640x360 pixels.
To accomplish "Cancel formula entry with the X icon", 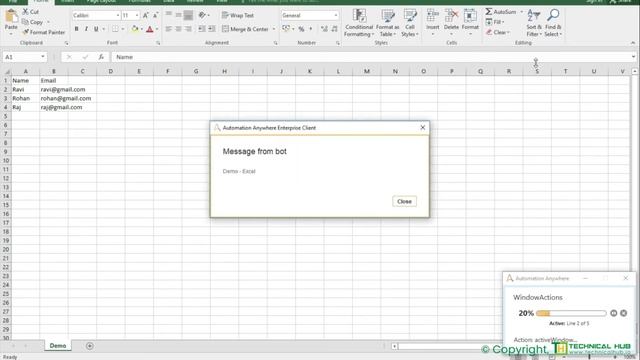I will coord(69,57).
